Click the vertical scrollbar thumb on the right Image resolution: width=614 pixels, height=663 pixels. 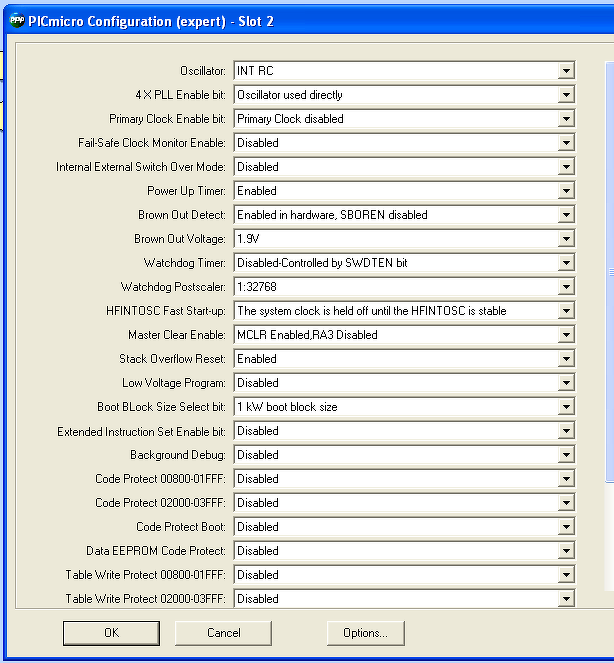pyautogui.click(x=610, y=272)
